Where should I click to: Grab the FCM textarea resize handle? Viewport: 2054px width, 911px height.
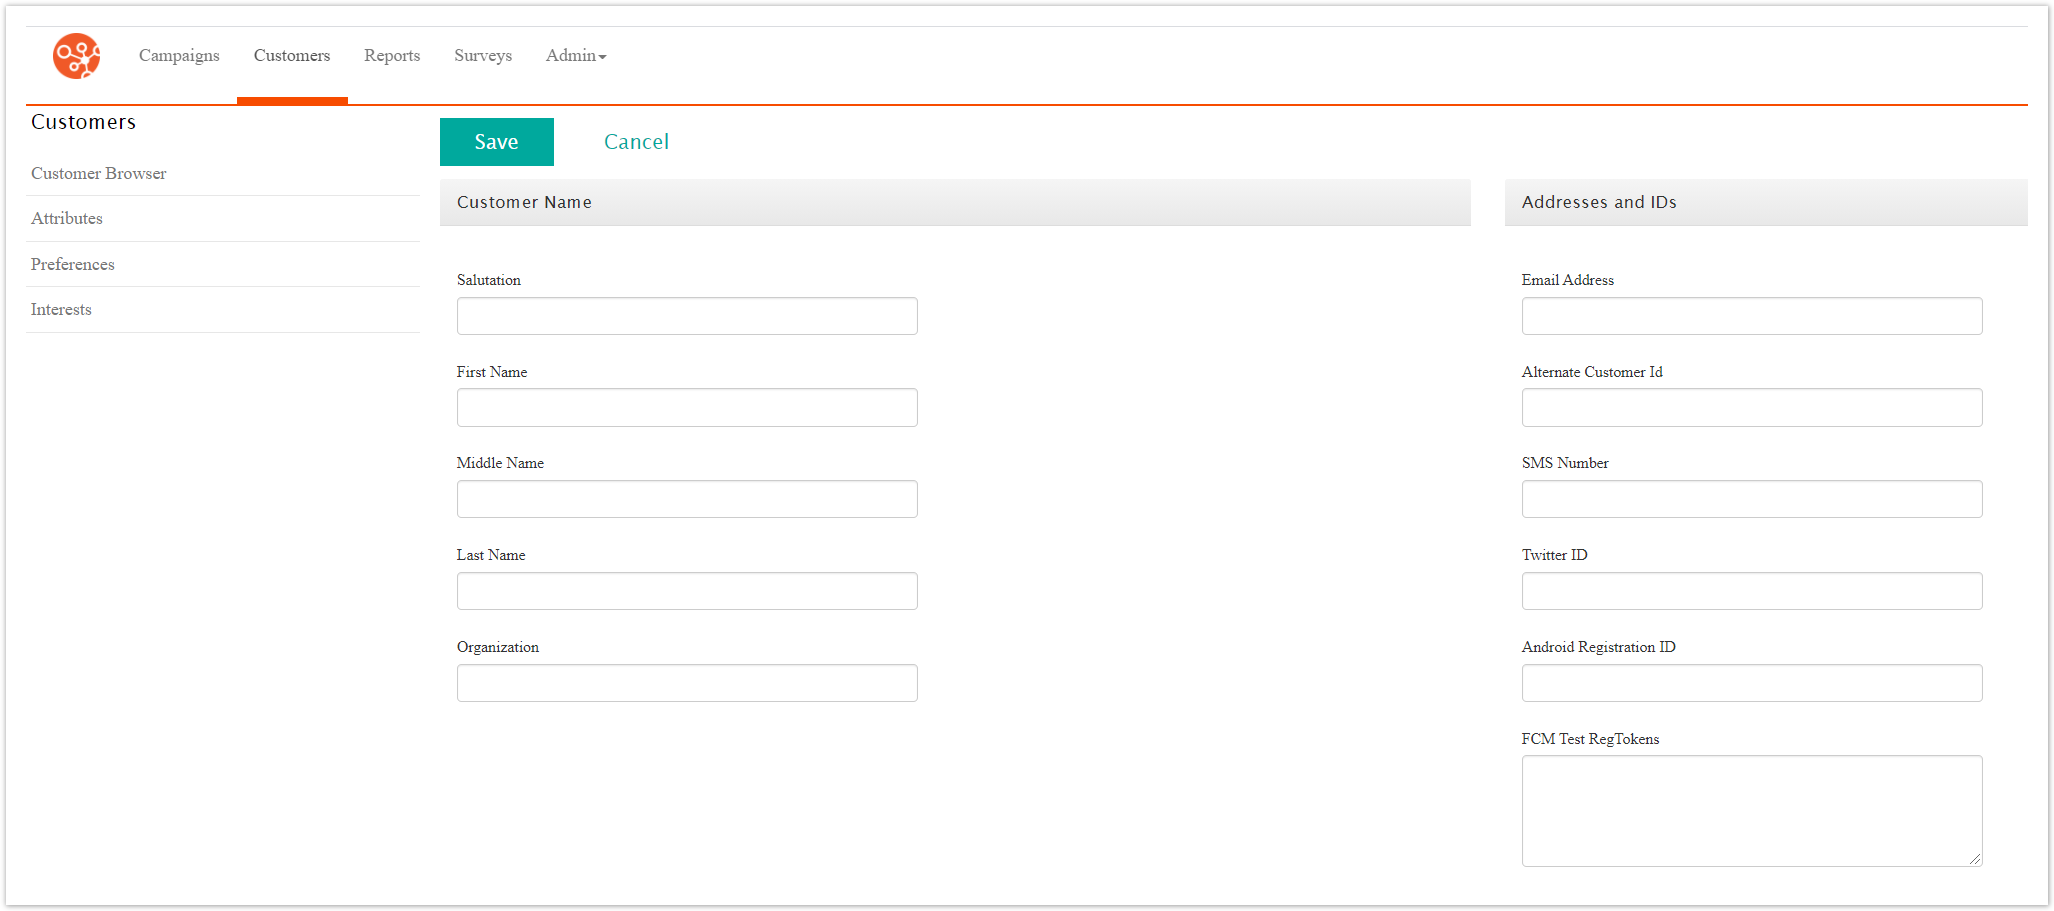[1975, 859]
